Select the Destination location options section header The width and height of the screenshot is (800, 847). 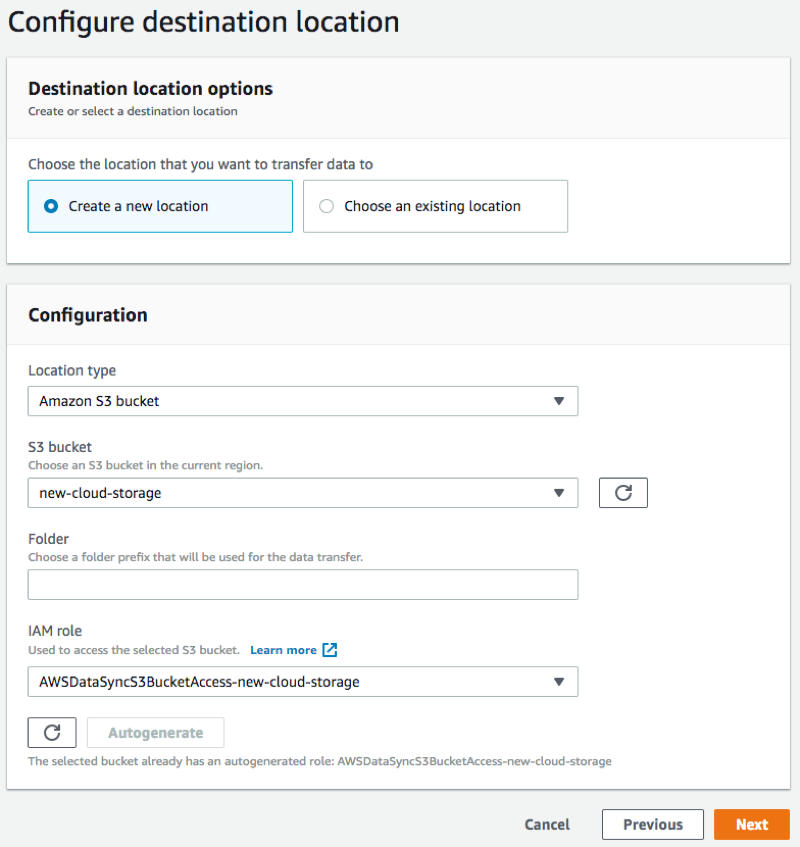point(150,89)
